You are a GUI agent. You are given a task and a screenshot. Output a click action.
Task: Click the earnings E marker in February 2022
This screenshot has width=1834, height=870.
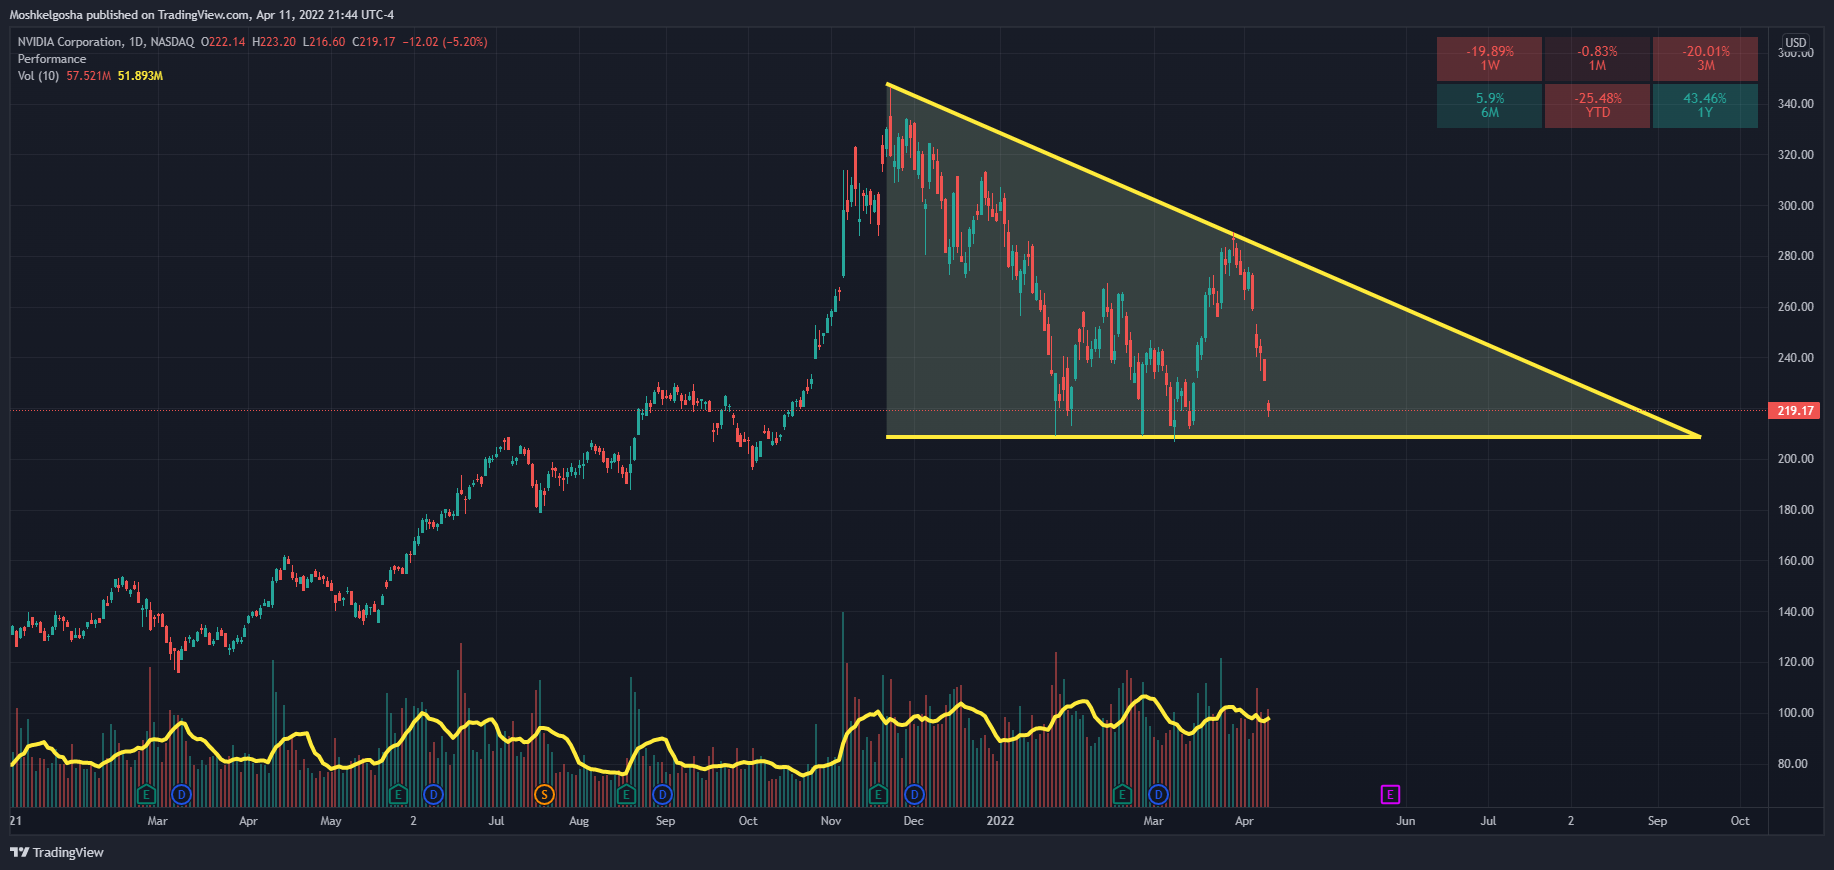(x=1122, y=795)
